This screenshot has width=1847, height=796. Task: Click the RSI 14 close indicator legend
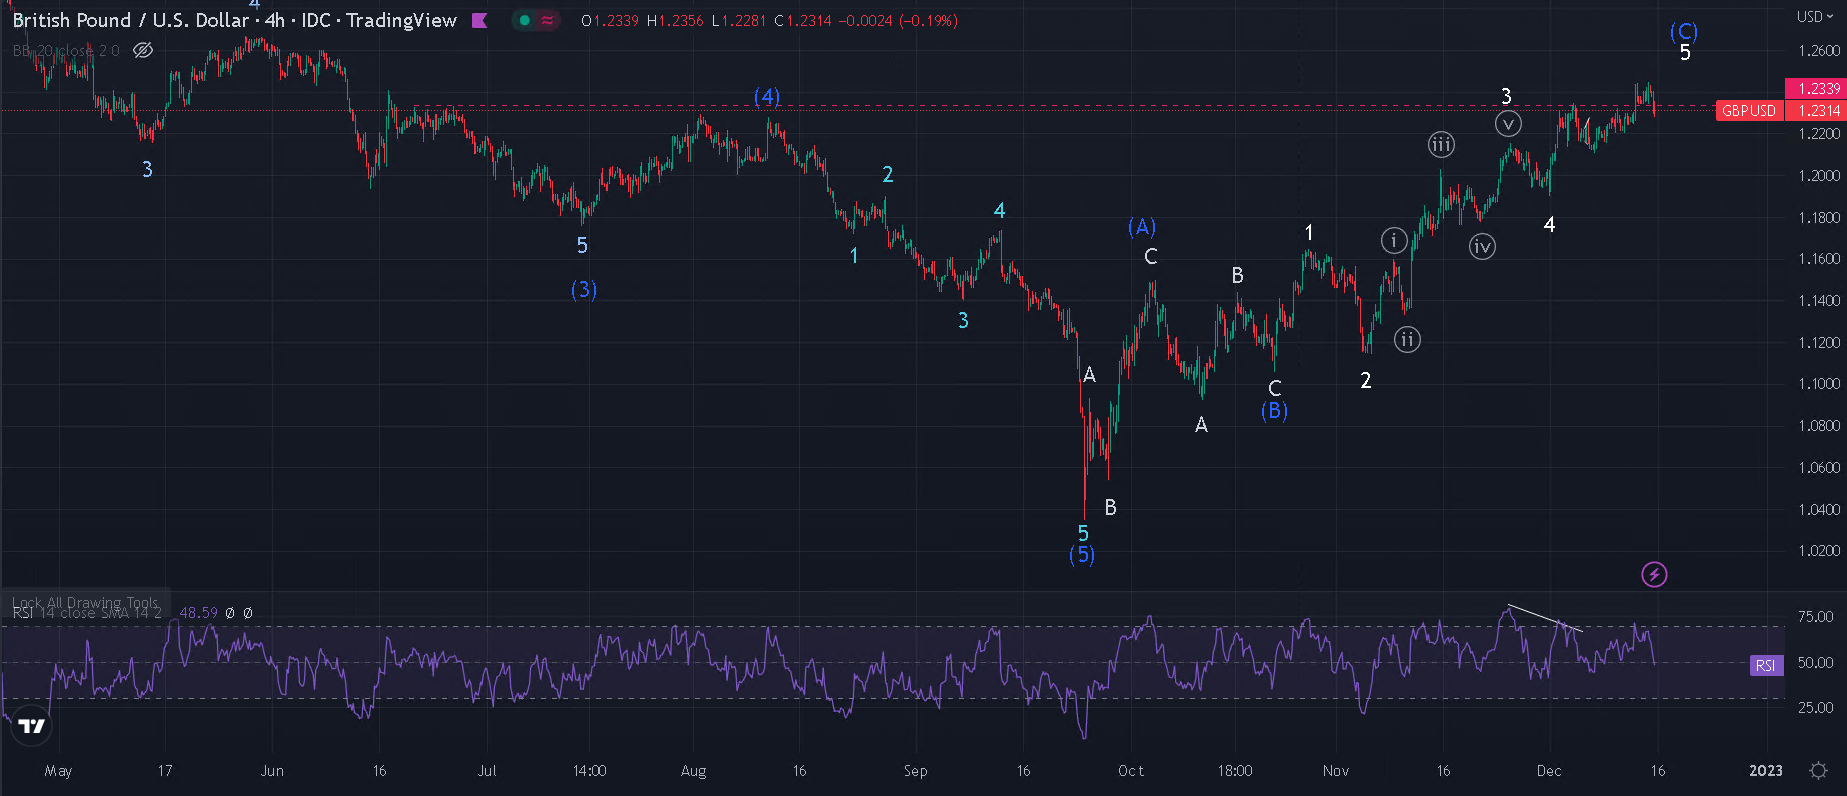point(90,613)
